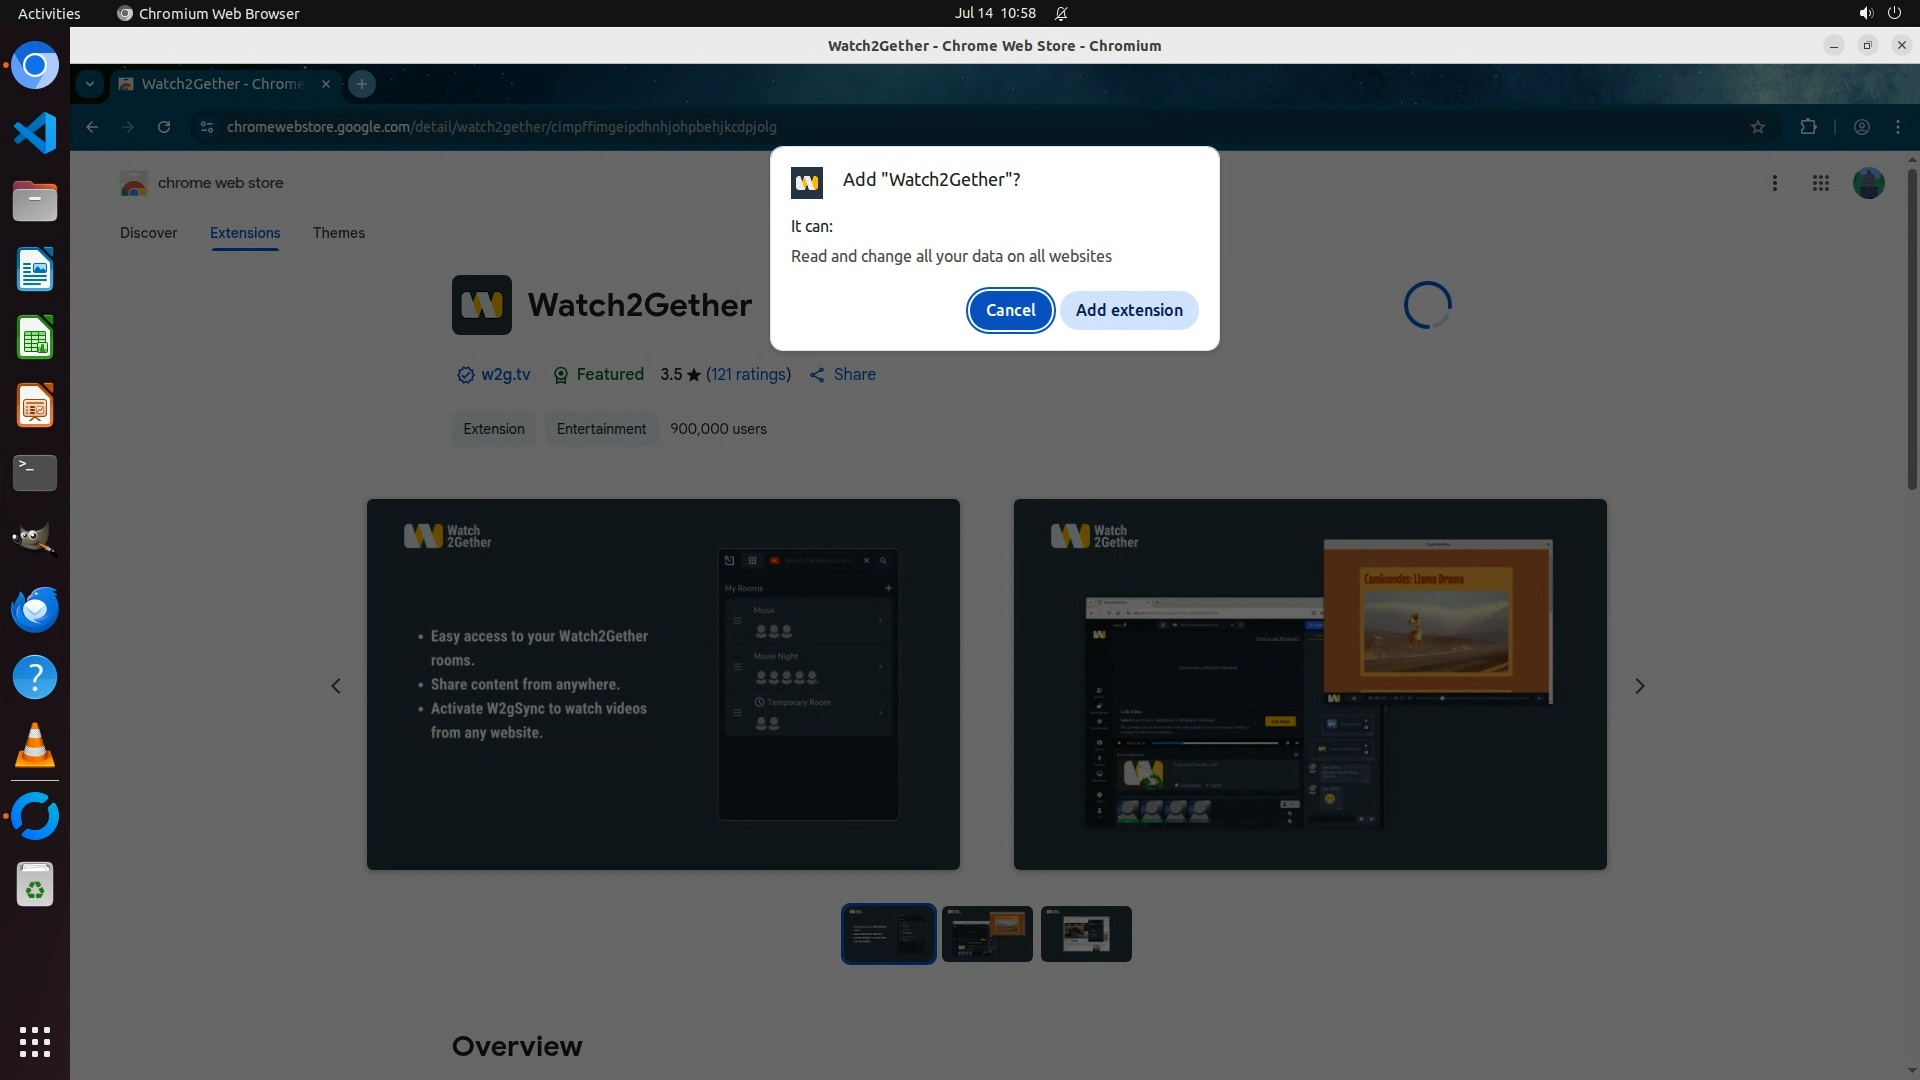This screenshot has height=1080, width=1920.
Task: Bookmark this page with star icon
Action: pos(1758,127)
